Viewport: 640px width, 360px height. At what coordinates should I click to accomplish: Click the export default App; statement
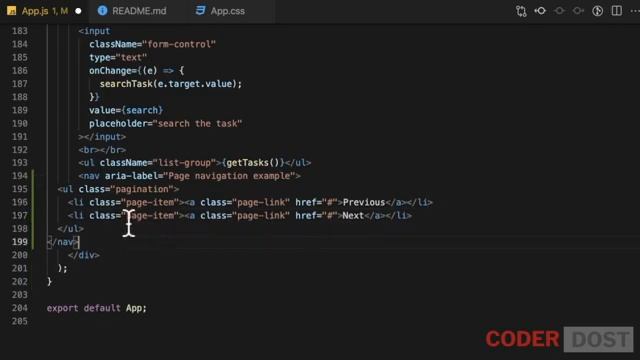96,308
